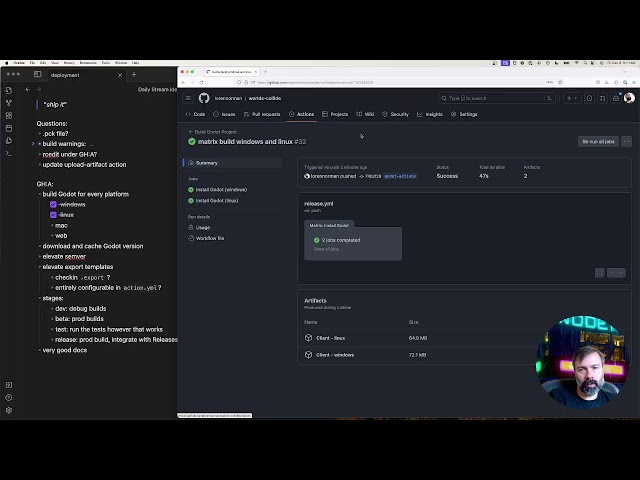Screen dimensions: 640x480
Task: Open GitHub command palette icon
Action: (549, 98)
